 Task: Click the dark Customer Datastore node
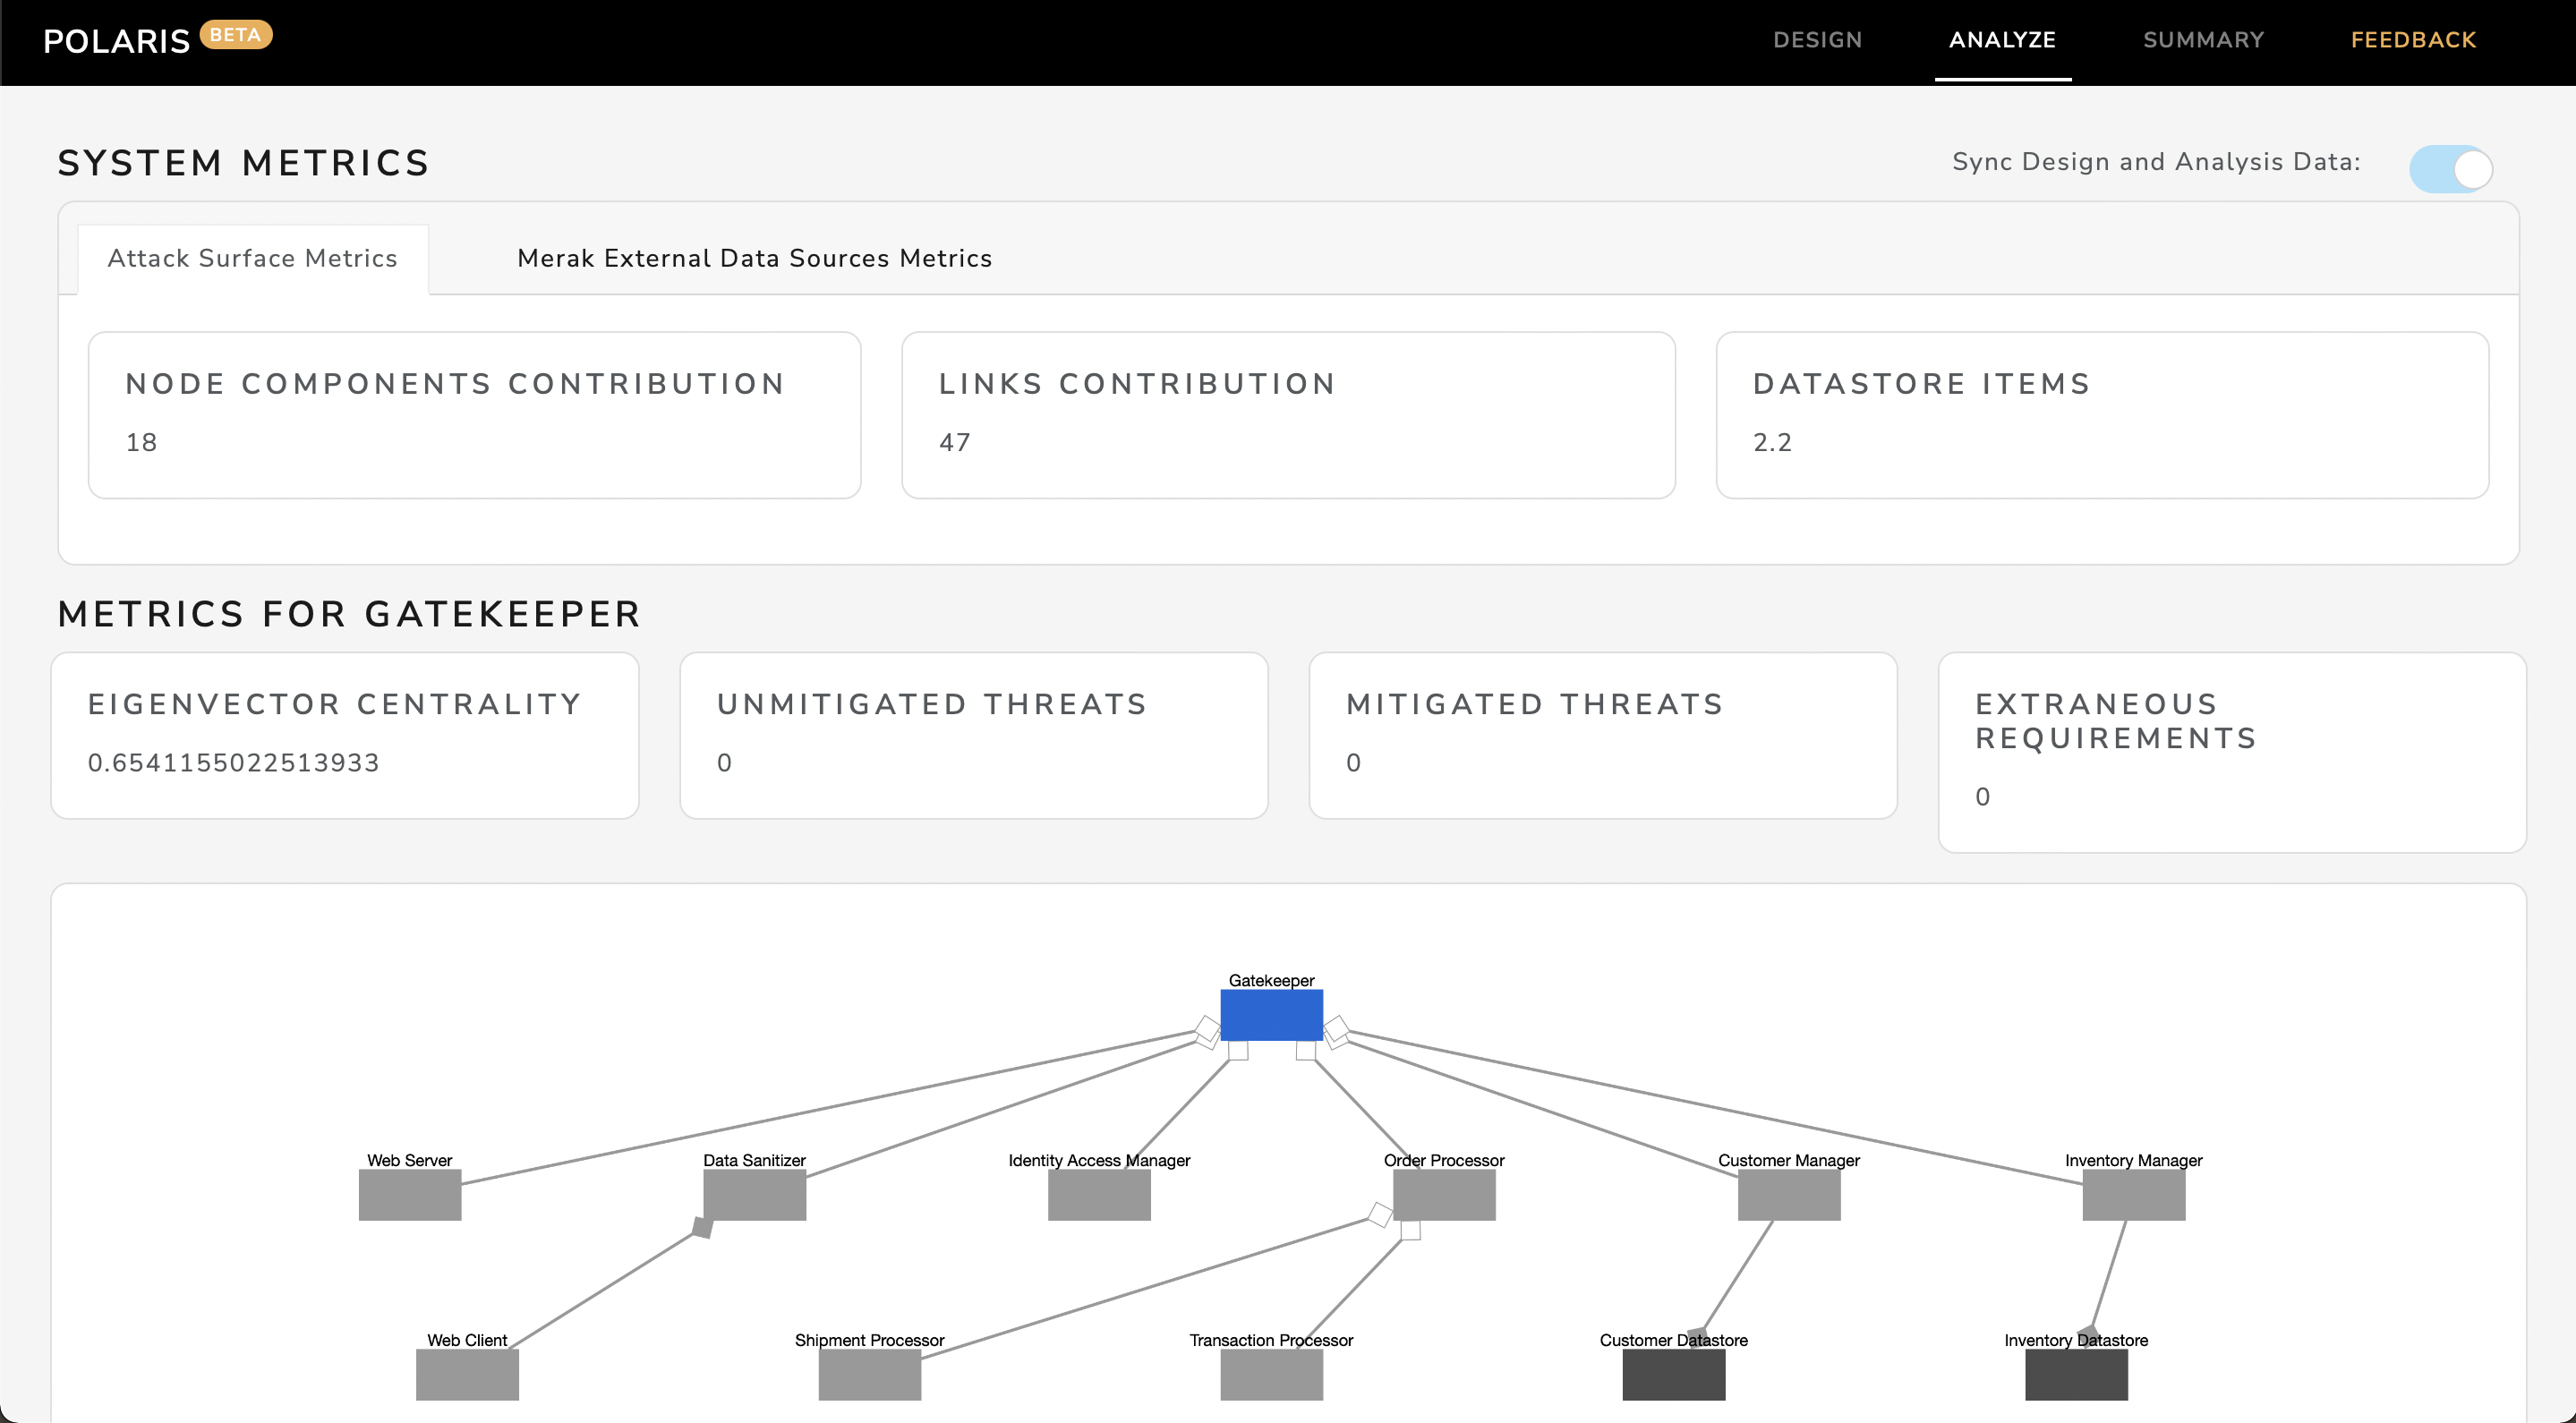[x=1673, y=1375]
